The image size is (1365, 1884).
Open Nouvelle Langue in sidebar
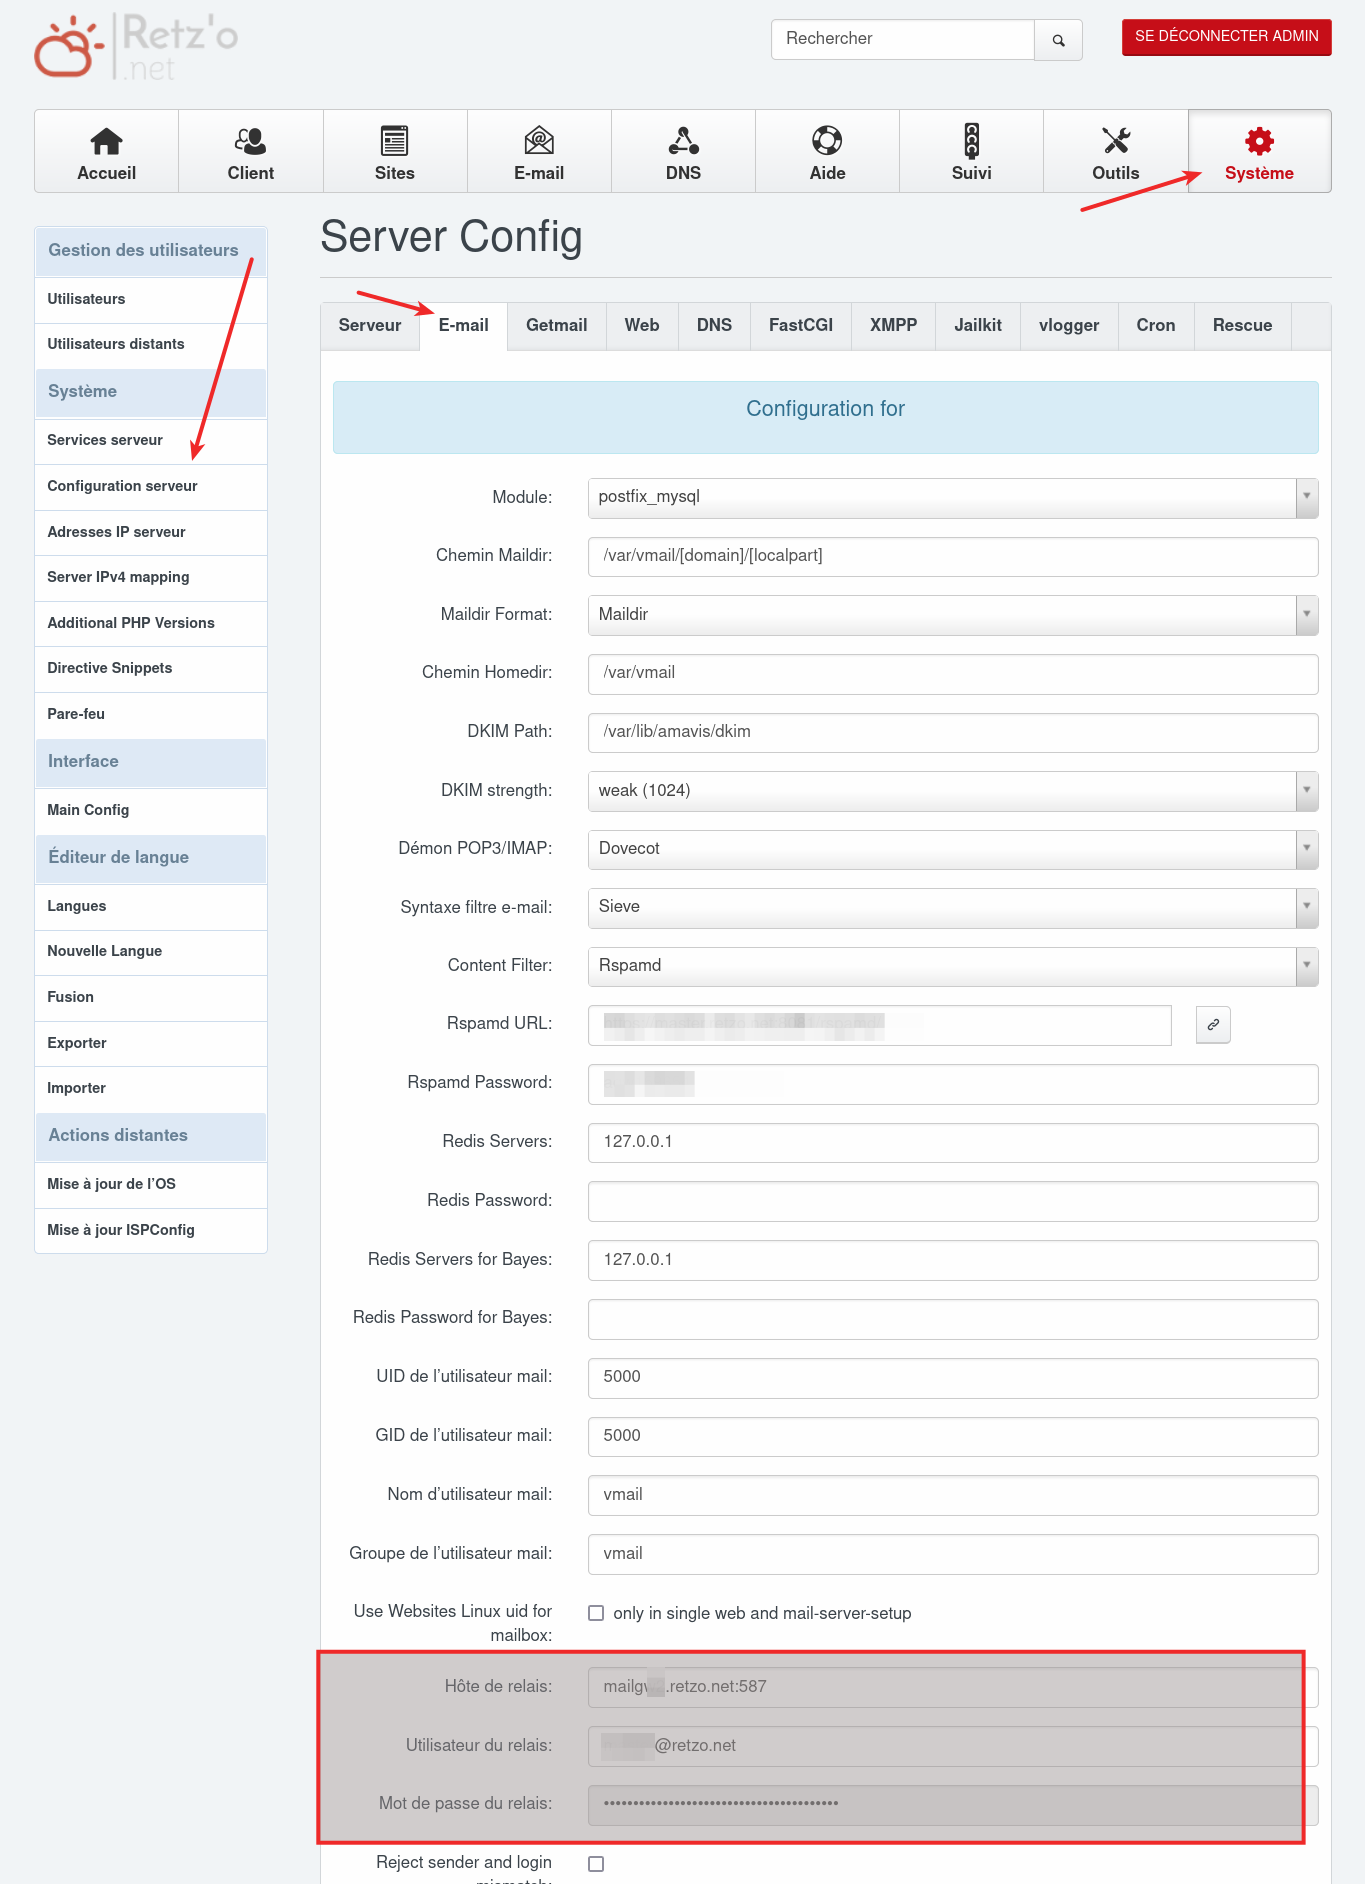tap(151, 952)
